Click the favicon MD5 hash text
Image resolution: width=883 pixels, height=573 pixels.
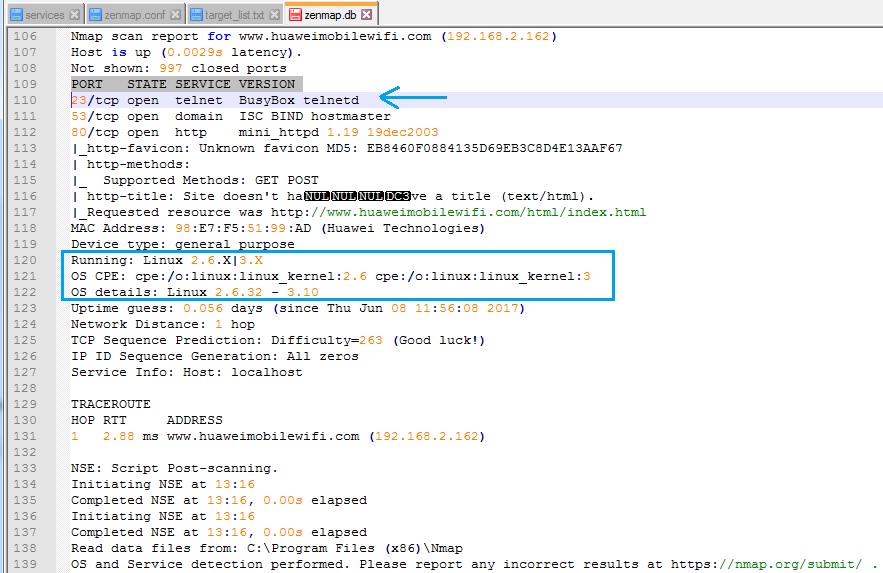click(x=494, y=148)
